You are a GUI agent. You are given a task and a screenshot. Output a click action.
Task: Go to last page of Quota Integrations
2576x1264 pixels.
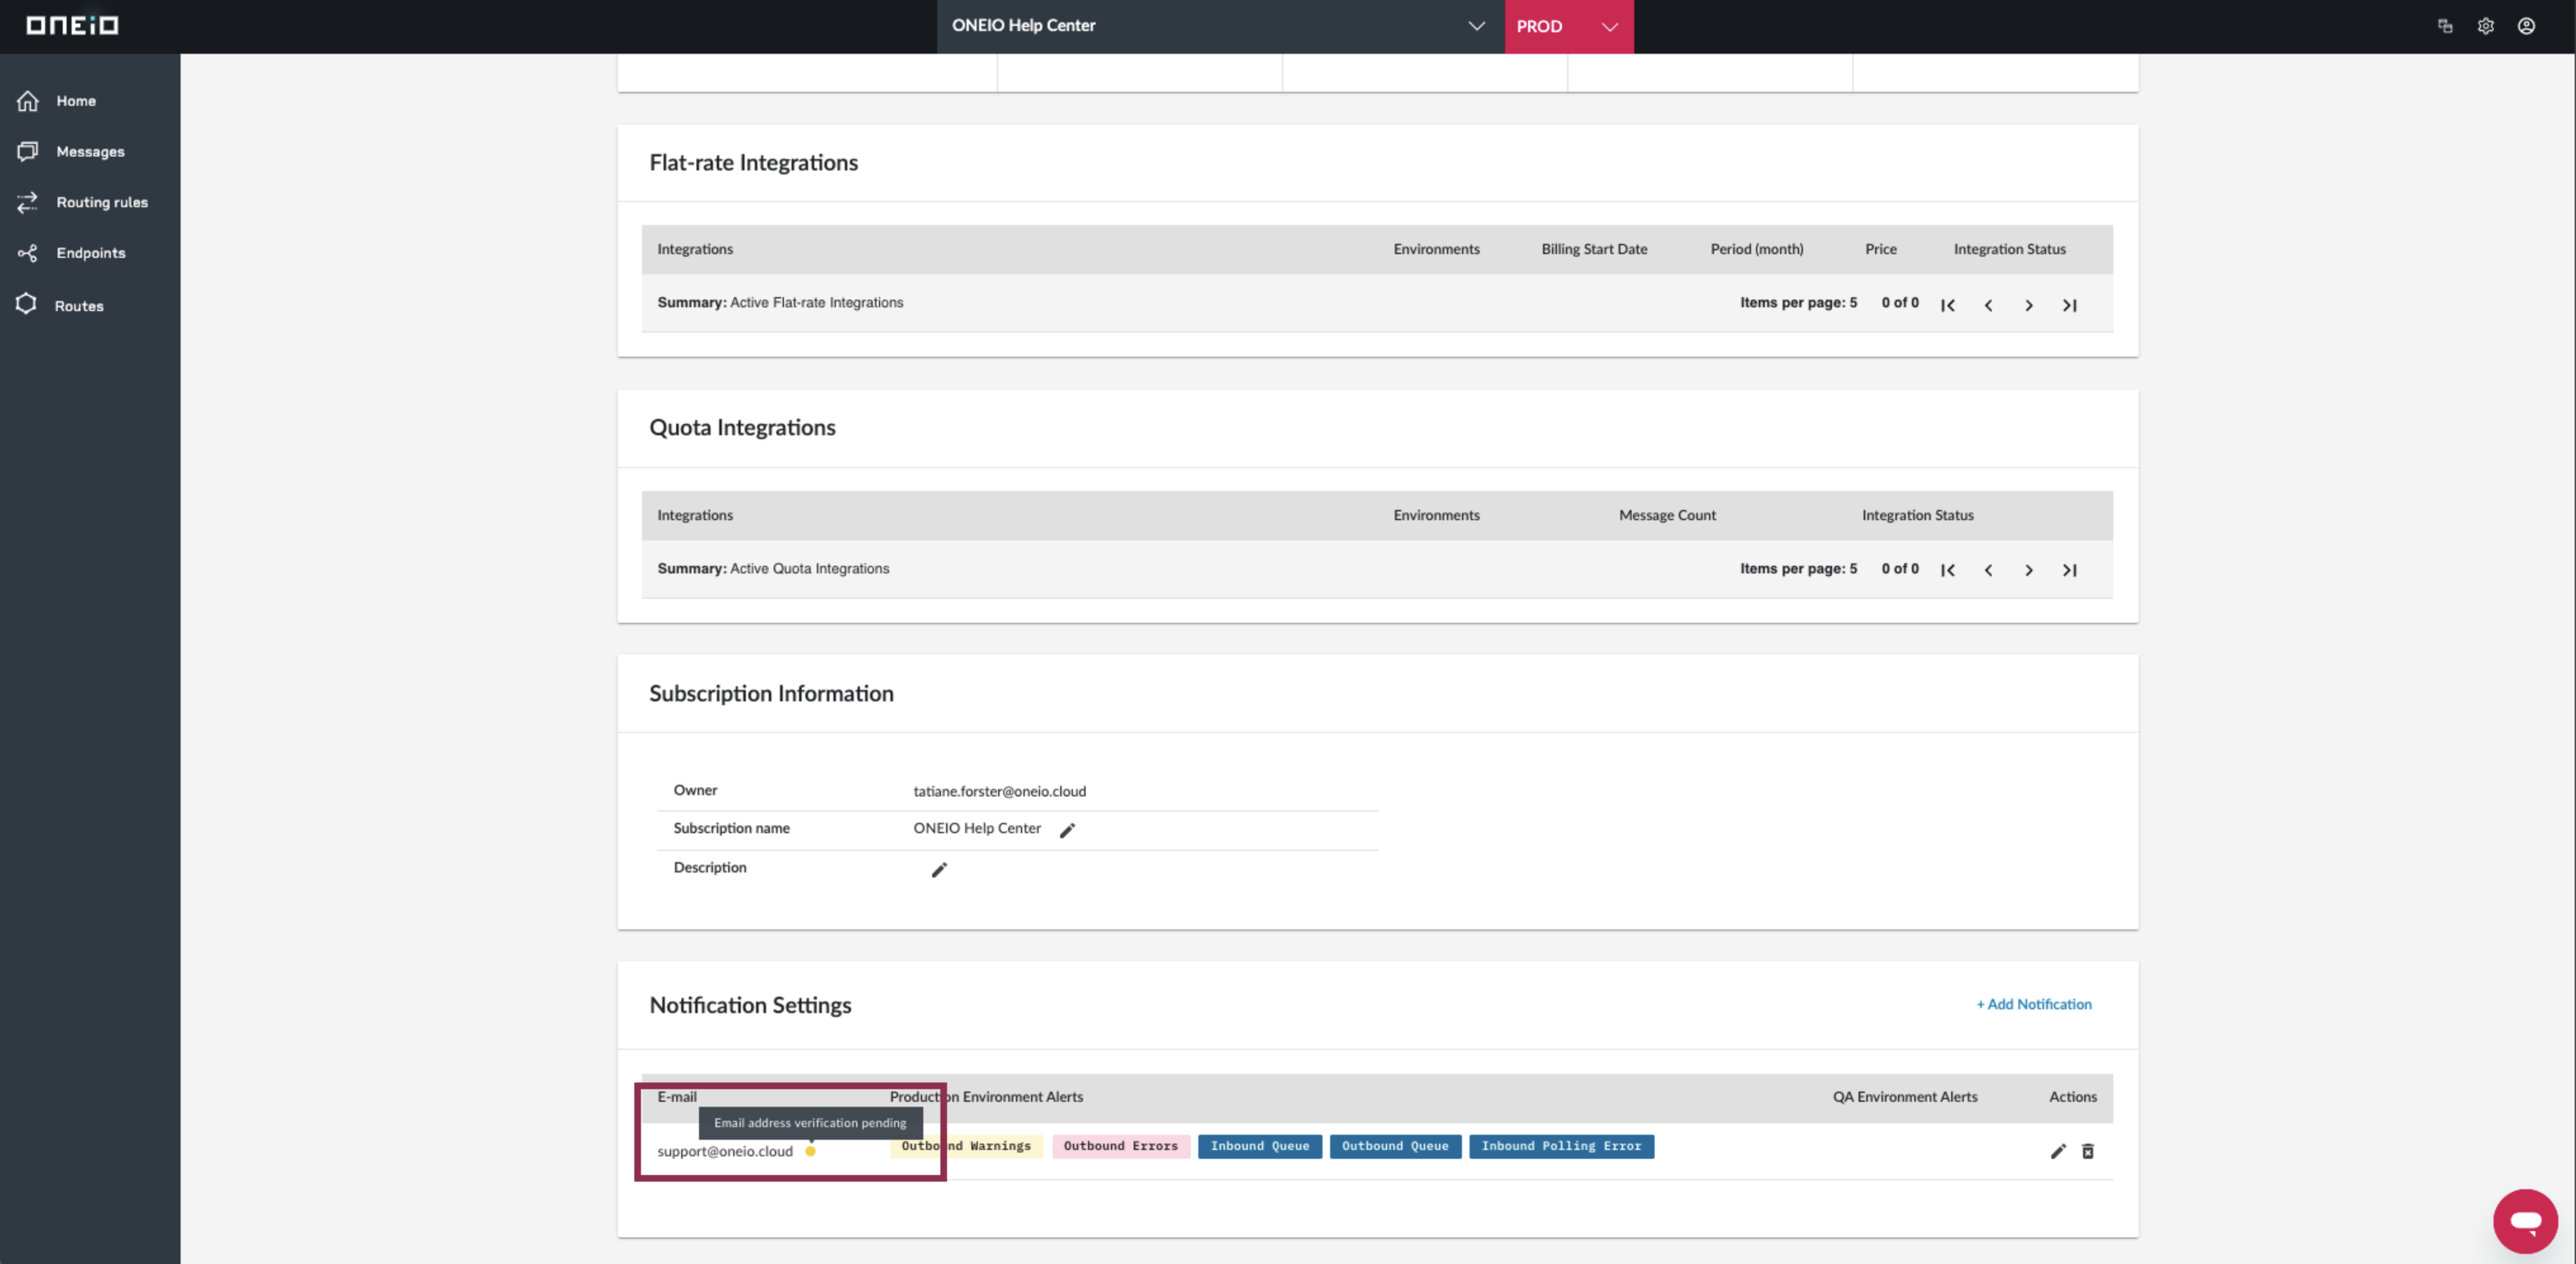(x=2070, y=570)
